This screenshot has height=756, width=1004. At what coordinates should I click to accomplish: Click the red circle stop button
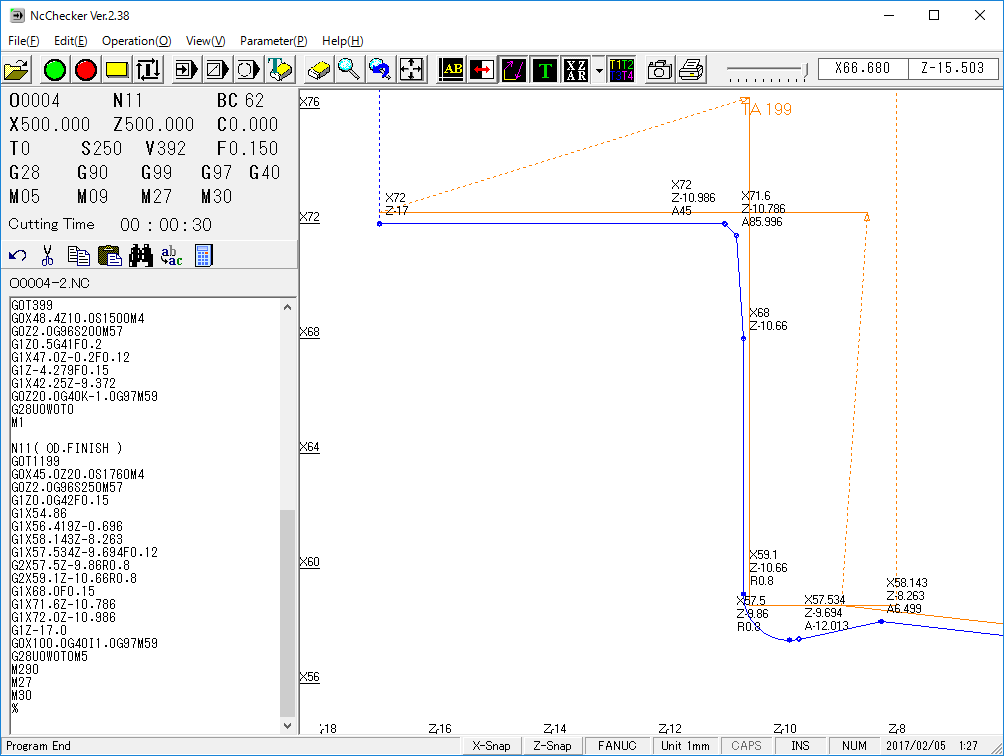86,69
